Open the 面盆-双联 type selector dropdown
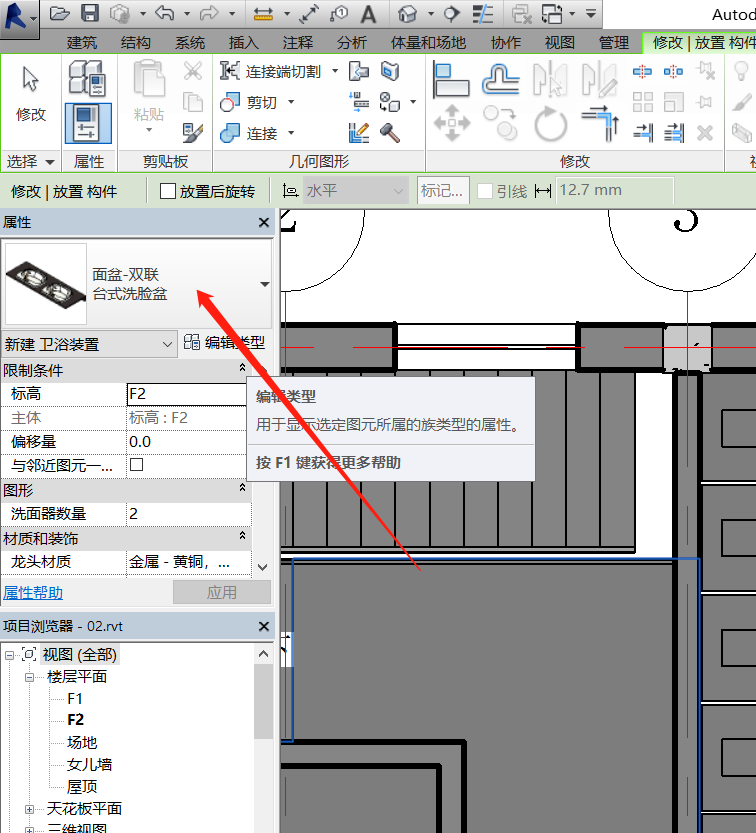Image resolution: width=756 pixels, height=833 pixels. 264,284
